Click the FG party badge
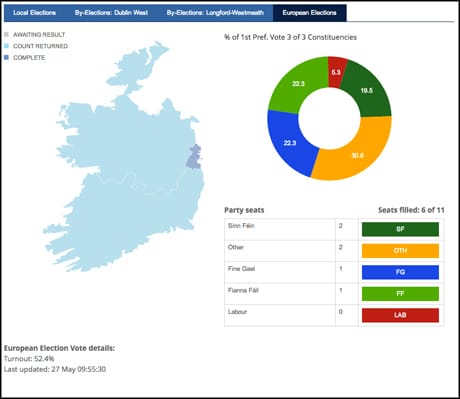This screenshot has height=399, width=460. 400,272
